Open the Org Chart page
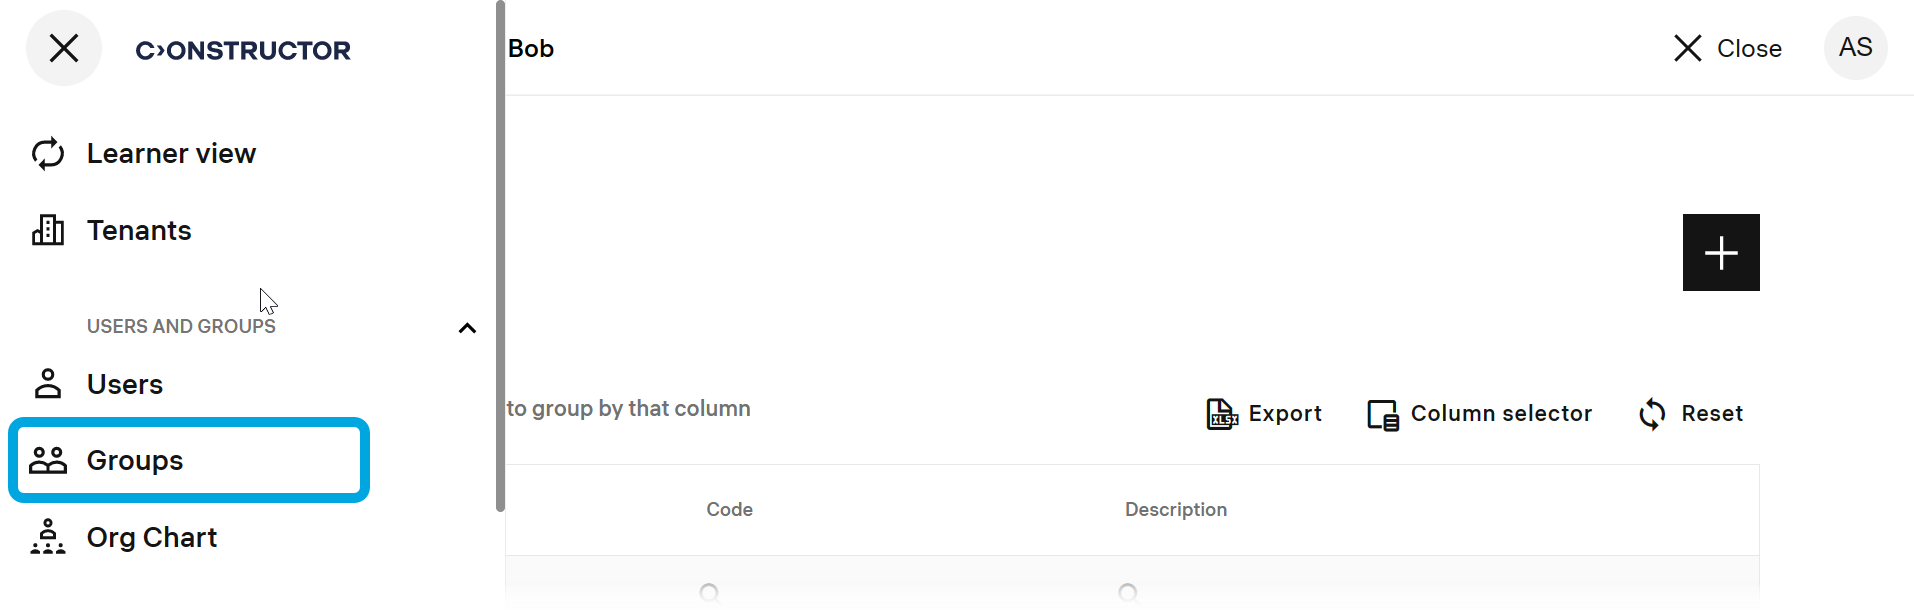This screenshot has width=1914, height=611. [152, 537]
